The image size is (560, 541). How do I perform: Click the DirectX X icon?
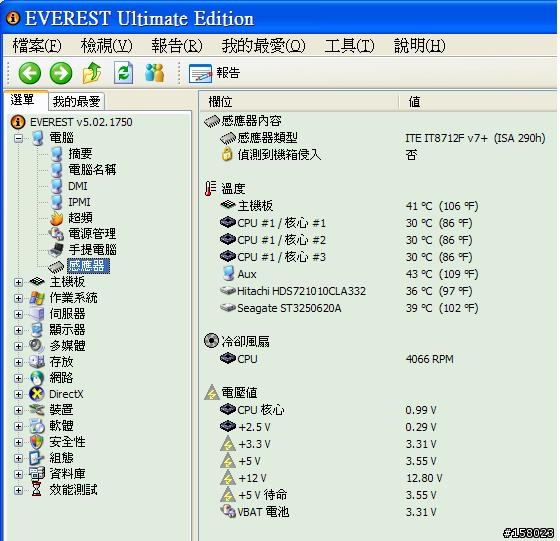pyautogui.click(x=37, y=394)
